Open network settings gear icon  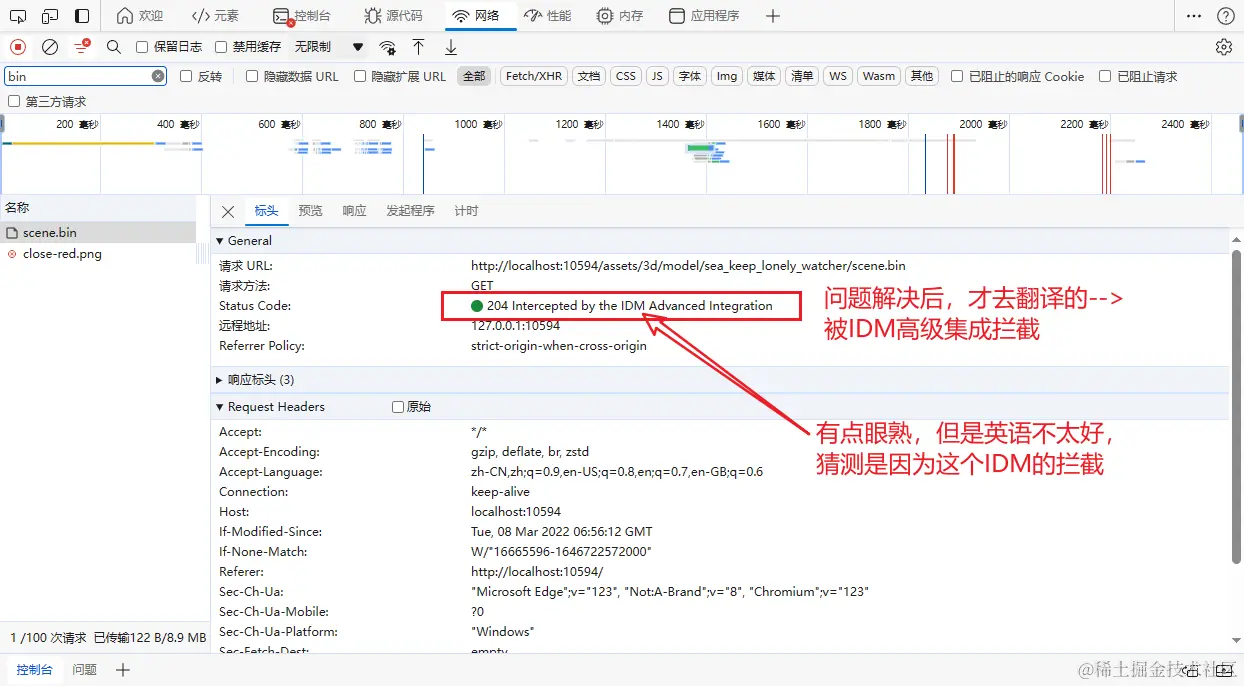[1224, 47]
